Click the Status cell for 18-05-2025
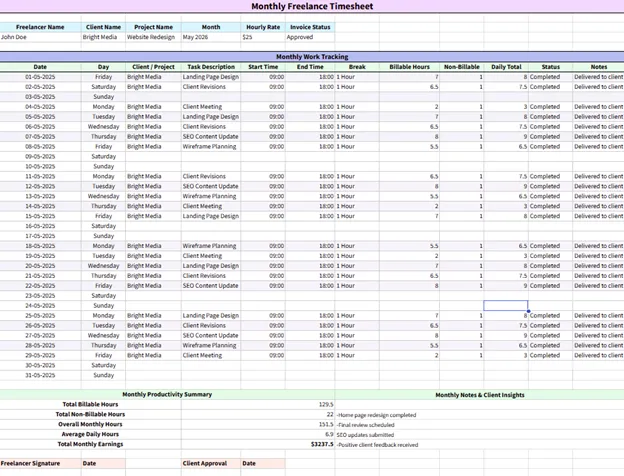Screen dimensions: 624x476 tap(551, 246)
